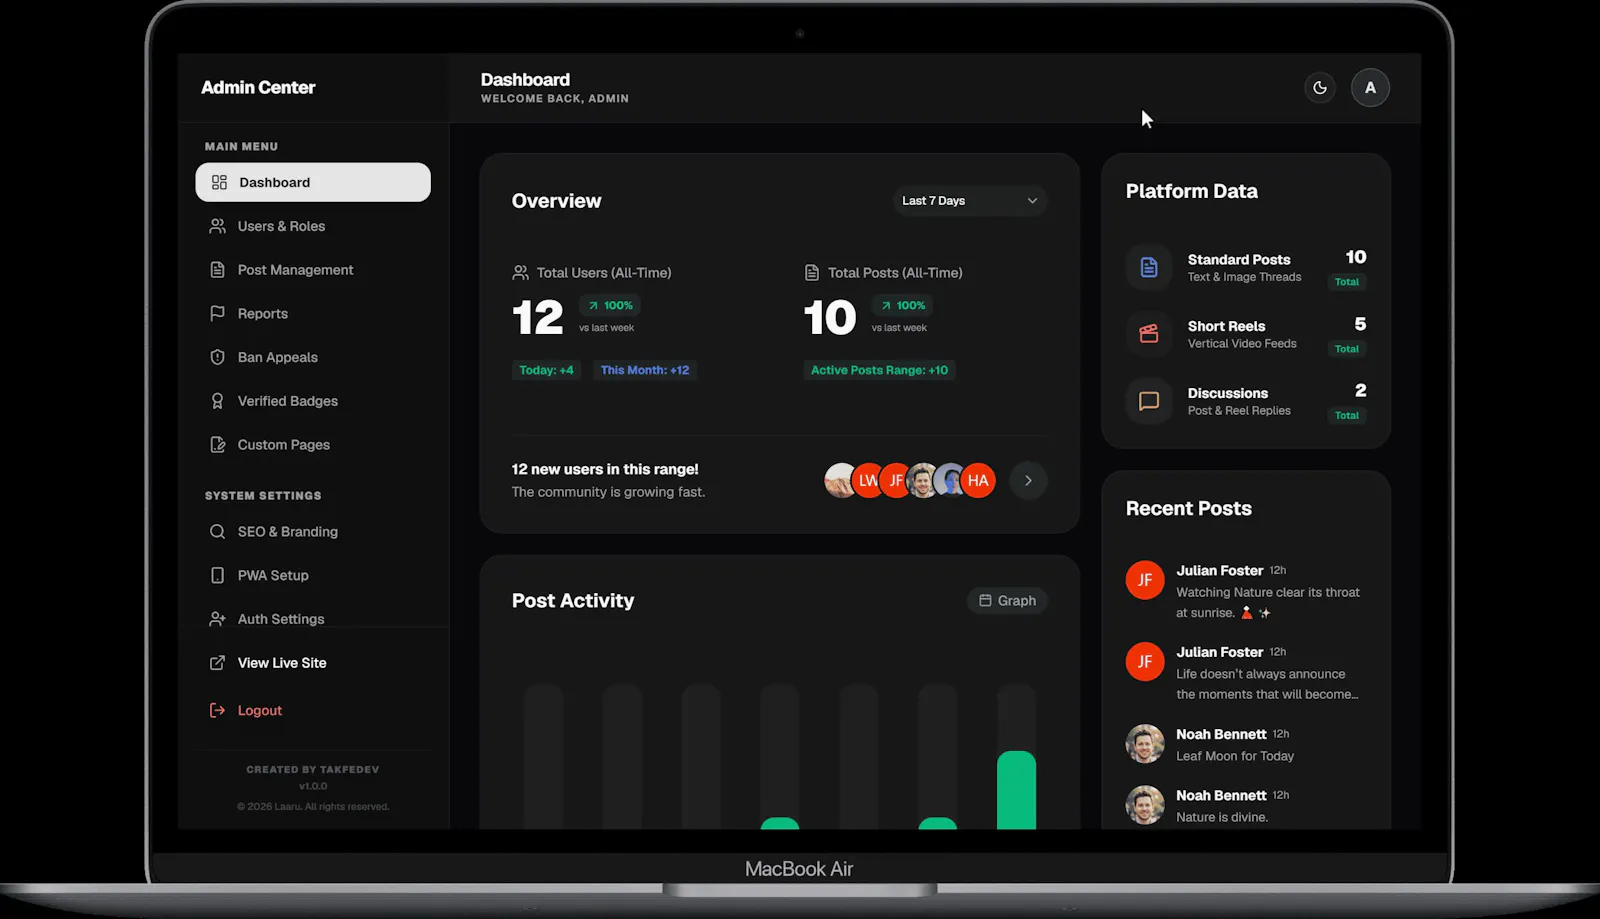1600x919 pixels.
Task: Open the Last 7 Days range dropdown
Action: point(969,201)
